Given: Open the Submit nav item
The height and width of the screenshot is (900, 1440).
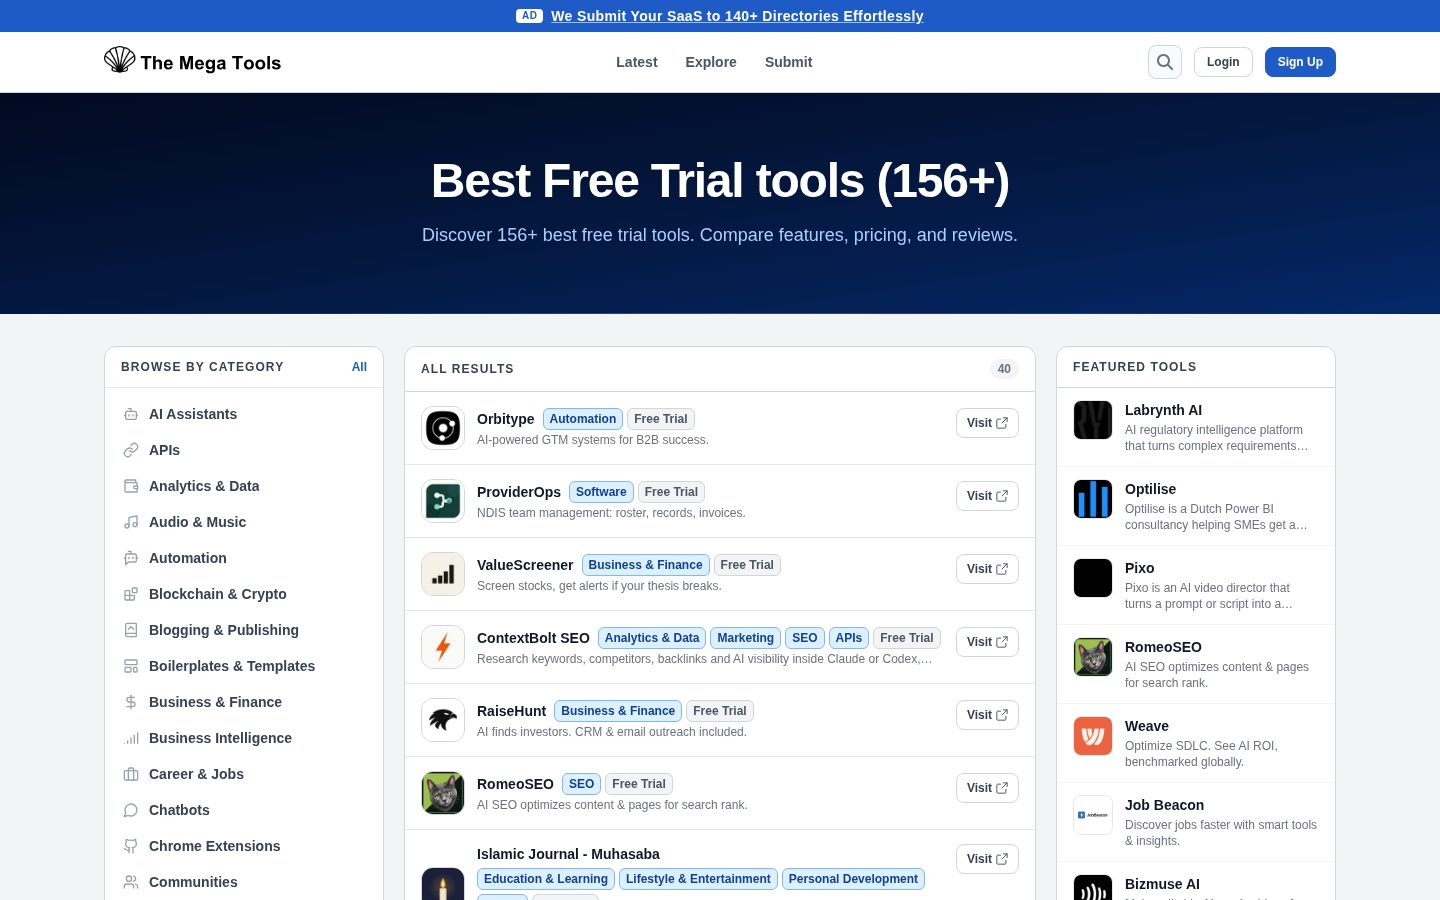Looking at the screenshot, I should 788,62.
